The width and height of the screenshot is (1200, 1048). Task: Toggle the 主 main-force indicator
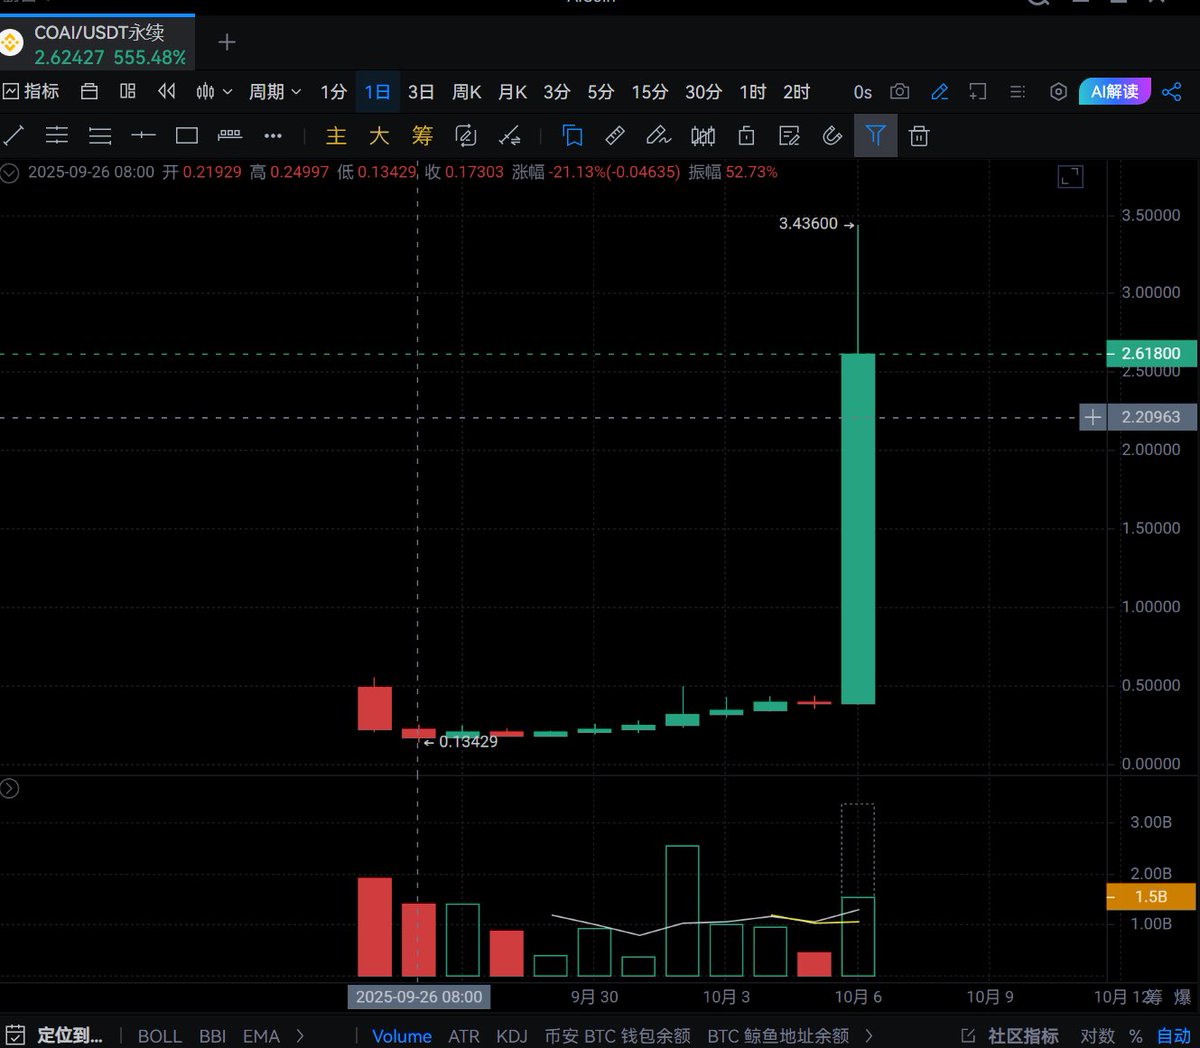336,136
